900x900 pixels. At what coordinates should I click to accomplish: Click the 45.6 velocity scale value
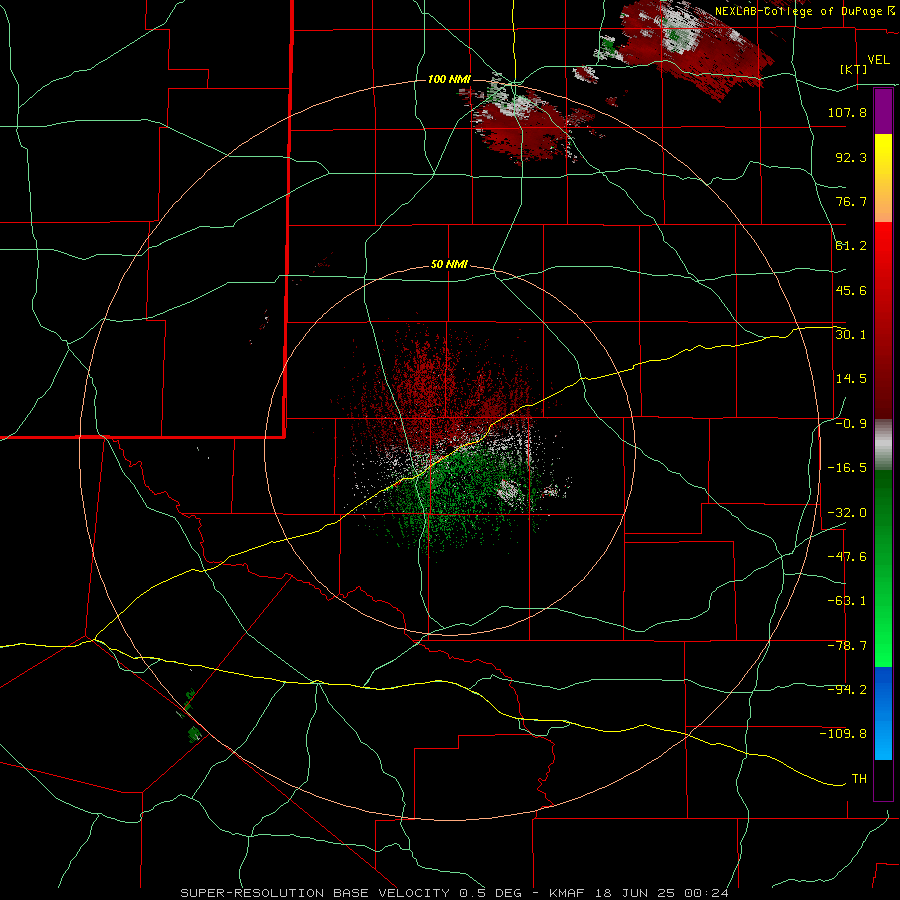click(851, 290)
